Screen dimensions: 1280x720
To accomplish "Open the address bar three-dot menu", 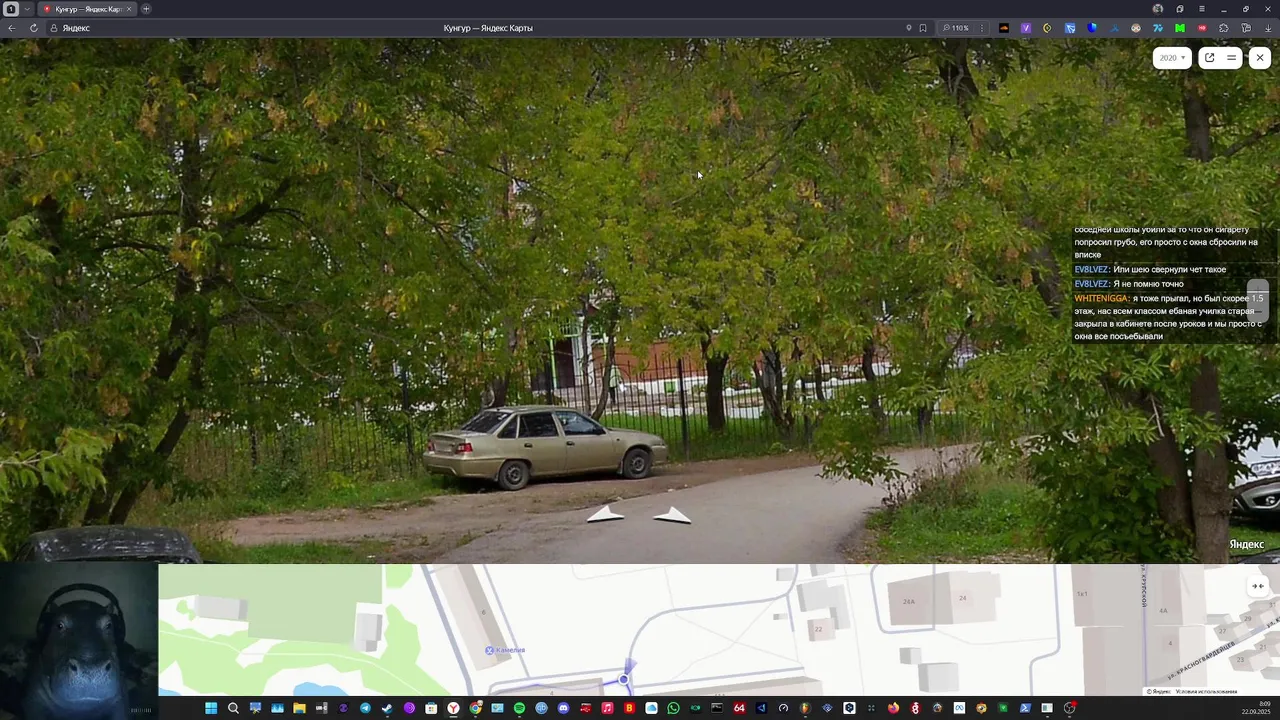I will pyautogui.click(x=982, y=28).
